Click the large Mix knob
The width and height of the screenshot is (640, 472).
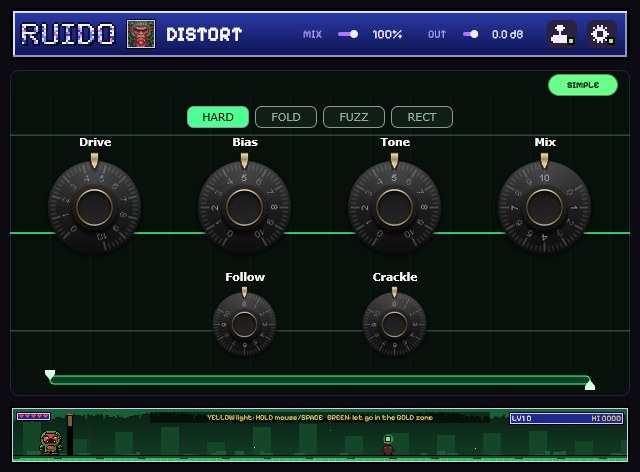(544, 207)
